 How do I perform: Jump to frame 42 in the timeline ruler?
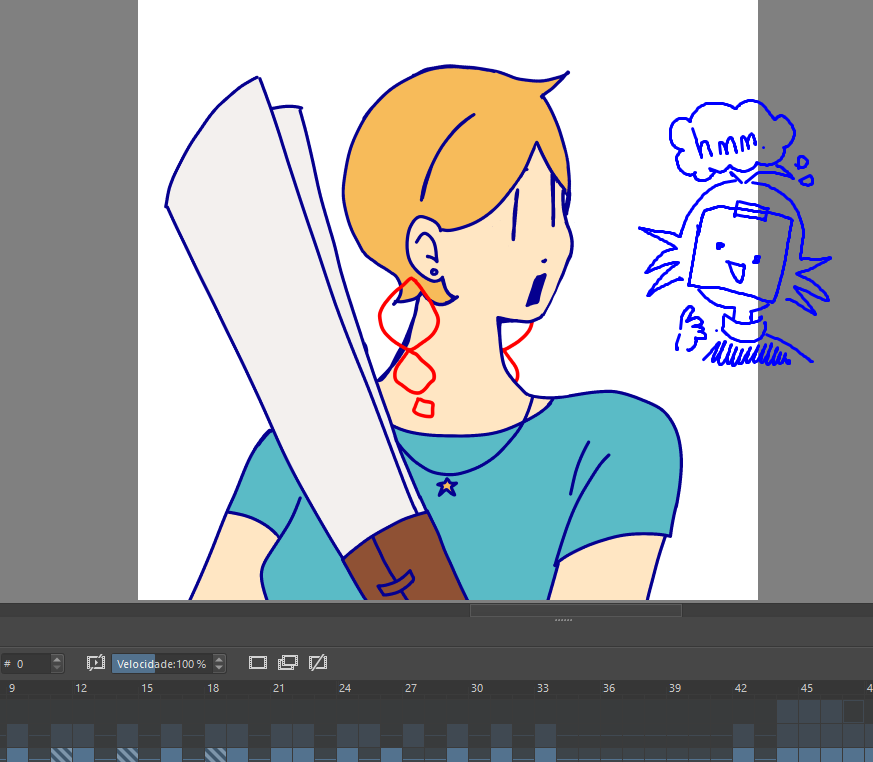(741, 688)
